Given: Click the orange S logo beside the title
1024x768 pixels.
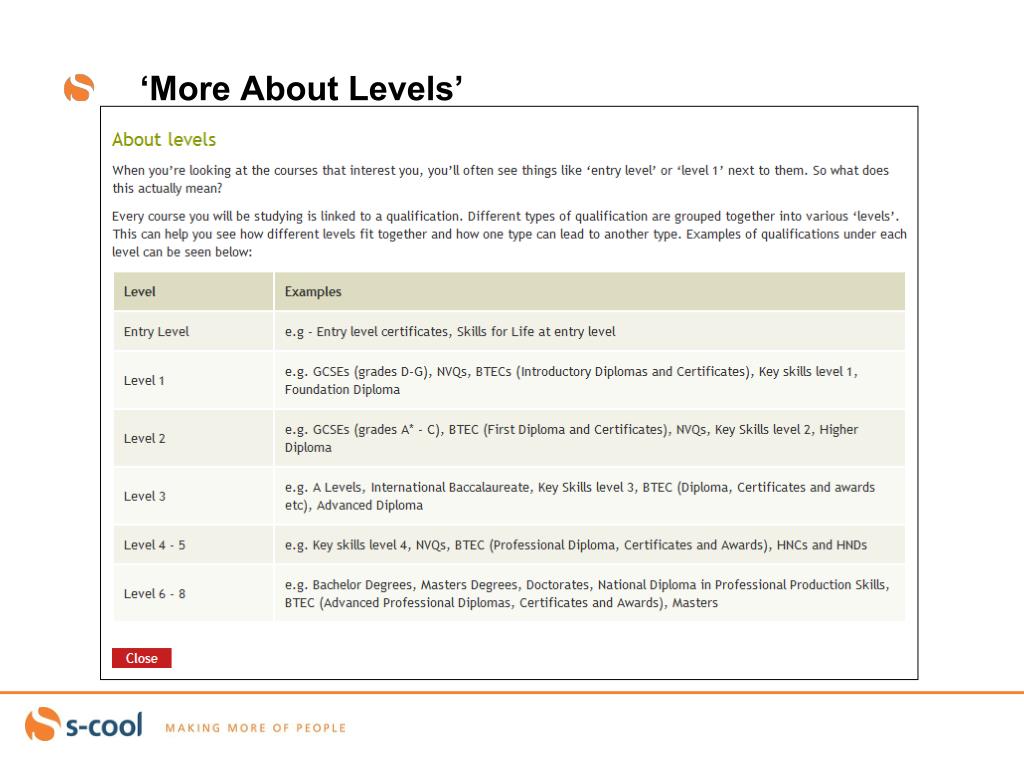Looking at the screenshot, I should [x=79, y=88].
